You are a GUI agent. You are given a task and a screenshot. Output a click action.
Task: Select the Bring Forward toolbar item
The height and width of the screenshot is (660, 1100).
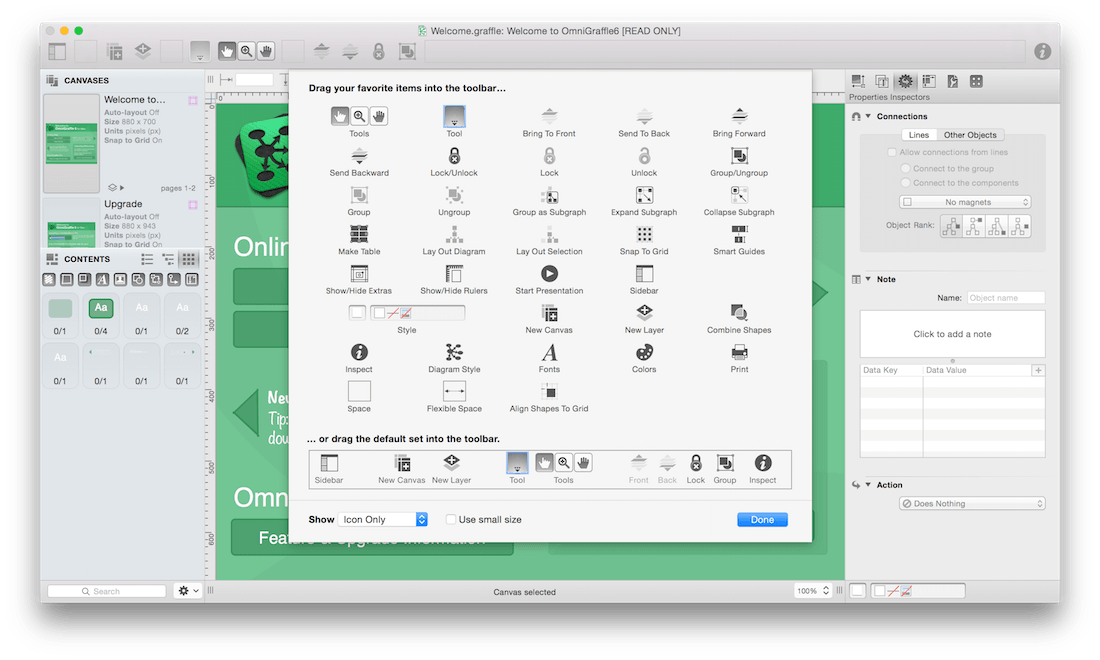pyautogui.click(x=739, y=116)
